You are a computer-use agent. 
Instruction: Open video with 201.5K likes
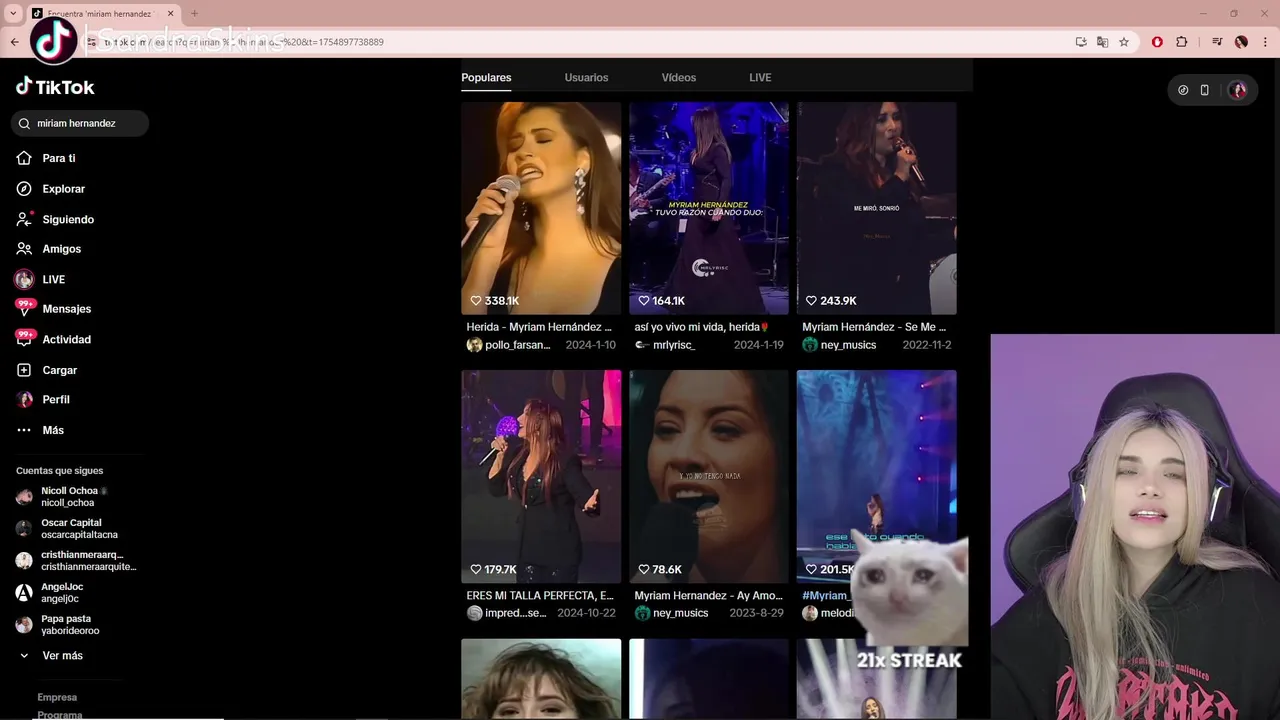[877, 476]
